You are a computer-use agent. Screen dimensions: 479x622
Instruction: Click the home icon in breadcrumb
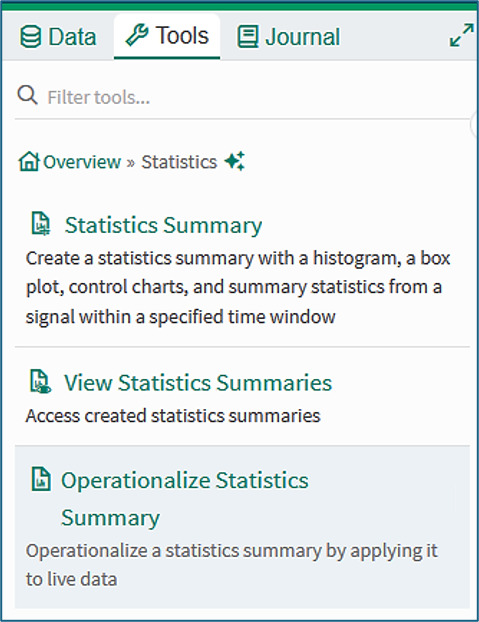coord(29,161)
